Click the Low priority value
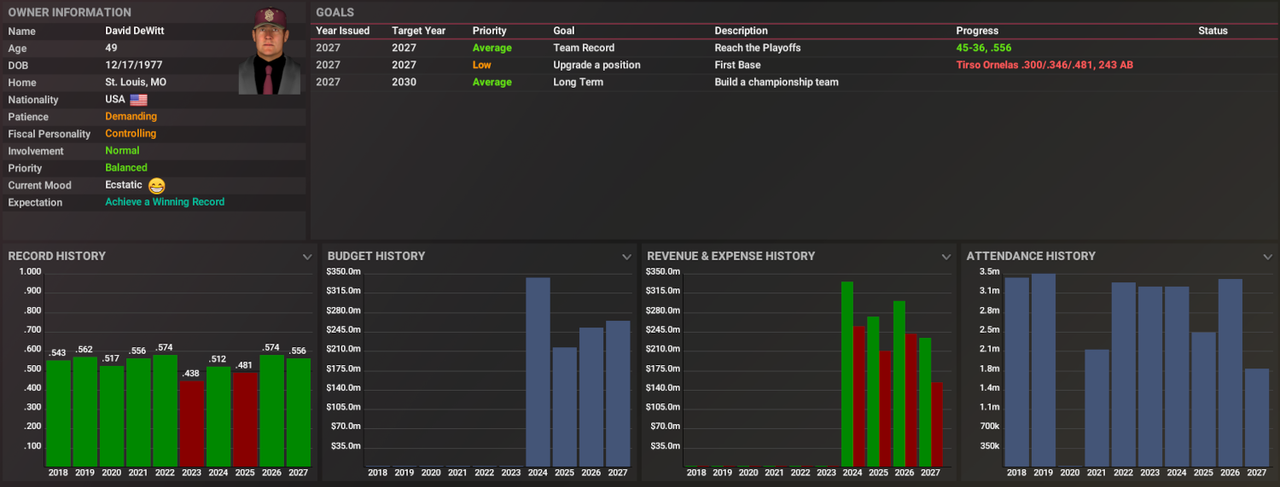 [482, 65]
